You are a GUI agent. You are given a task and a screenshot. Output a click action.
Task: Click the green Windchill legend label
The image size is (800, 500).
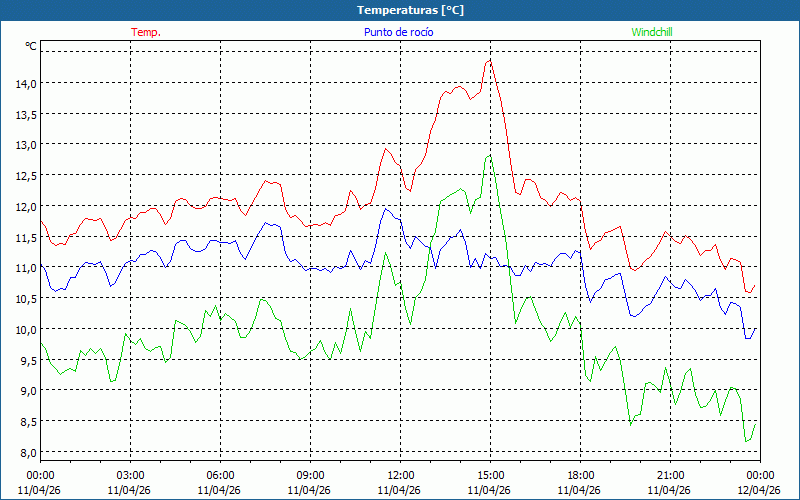point(652,32)
